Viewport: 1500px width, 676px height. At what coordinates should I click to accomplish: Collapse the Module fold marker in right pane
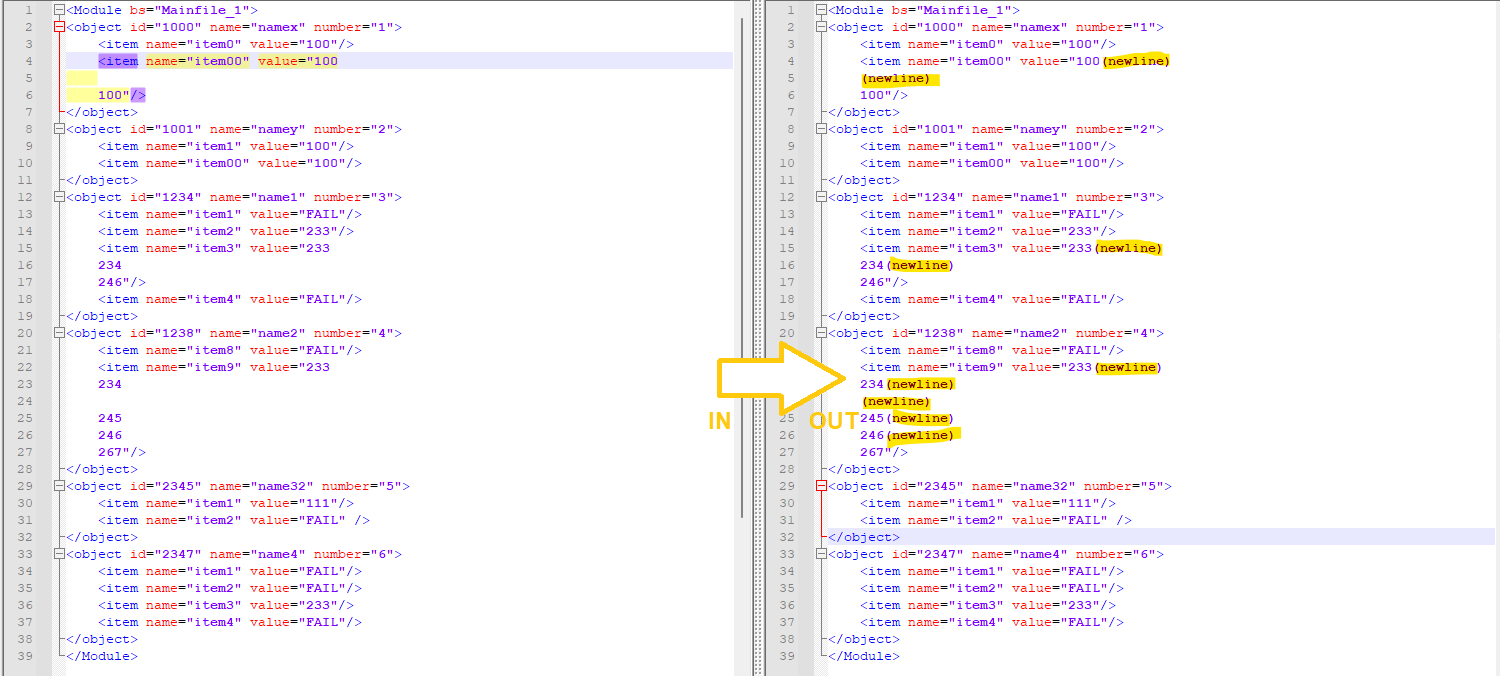tap(821, 10)
